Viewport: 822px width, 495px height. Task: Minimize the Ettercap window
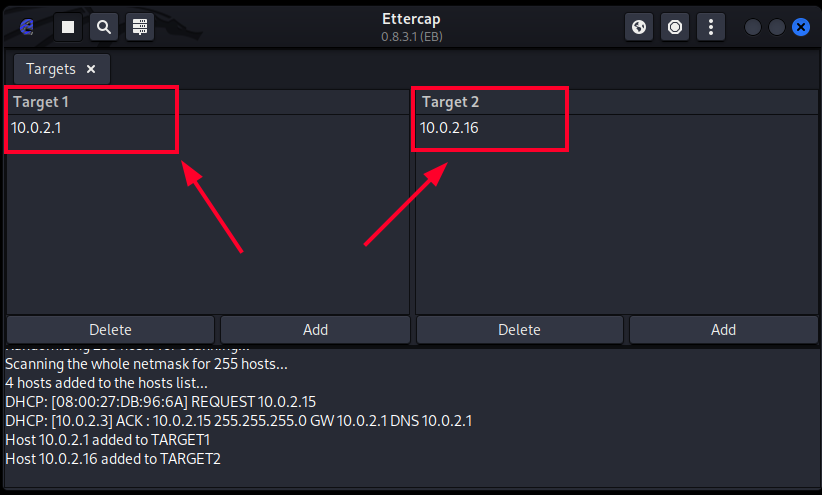point(753,27)
